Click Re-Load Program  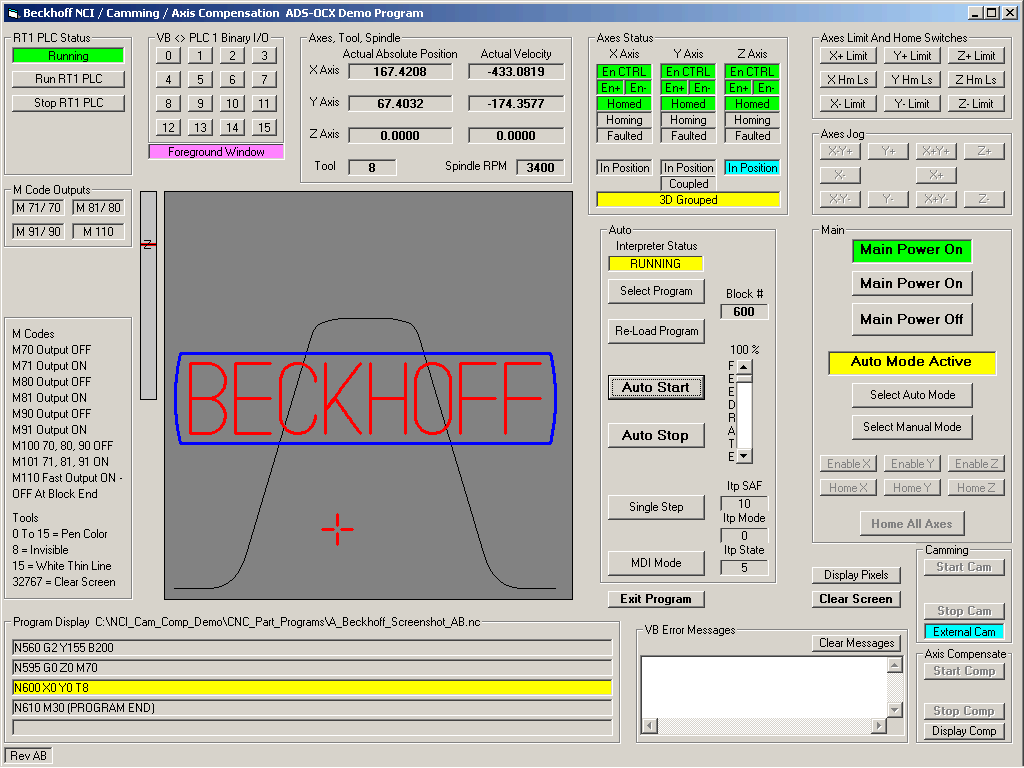pos(656,331)
